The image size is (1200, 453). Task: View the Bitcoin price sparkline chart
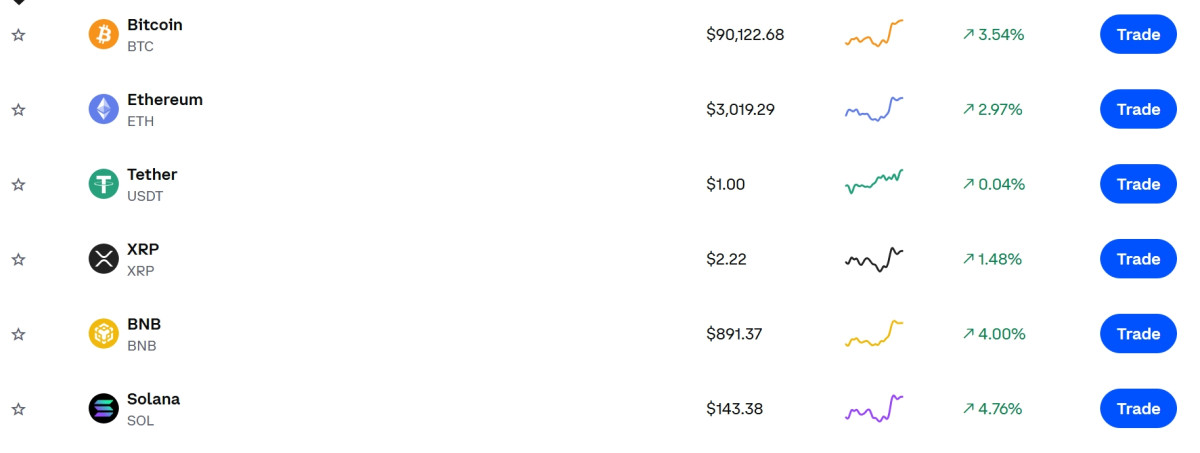(x=874, y=34)
